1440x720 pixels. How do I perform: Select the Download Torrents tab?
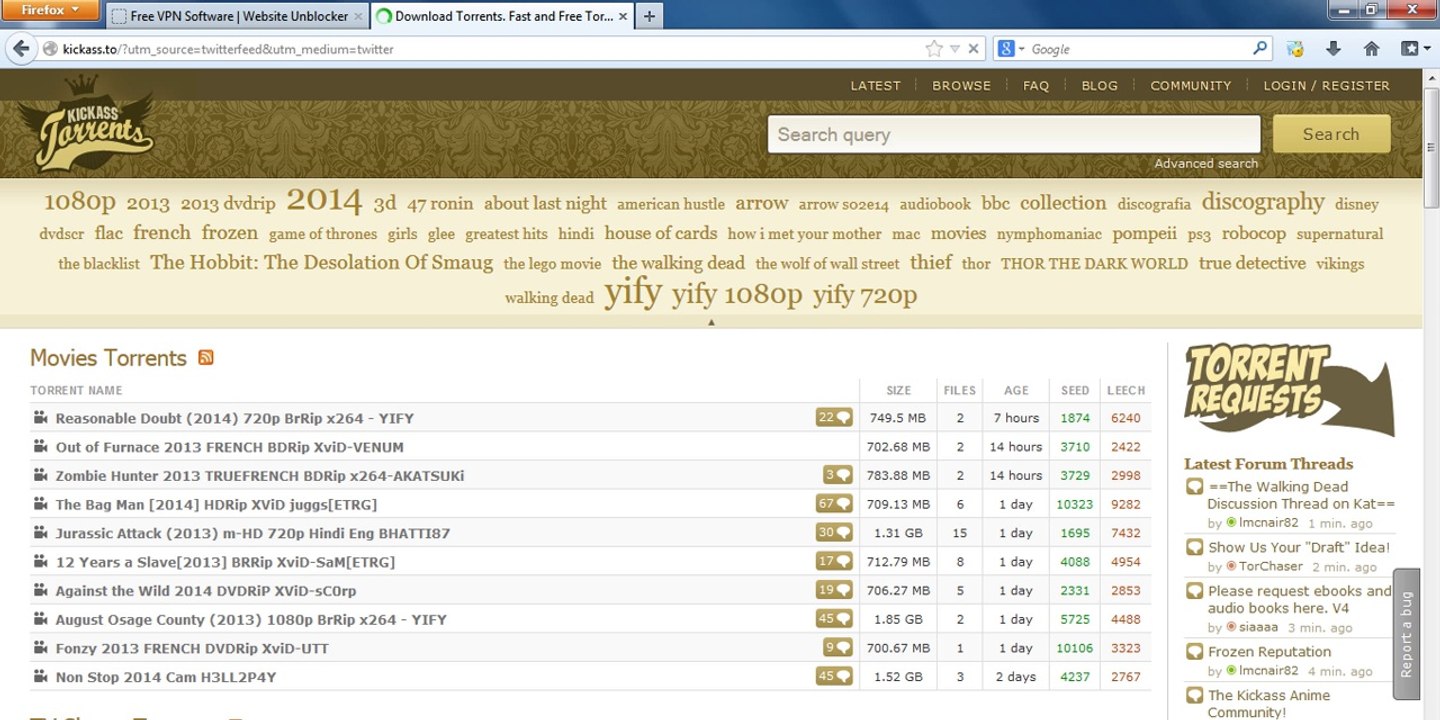[502, 16]
